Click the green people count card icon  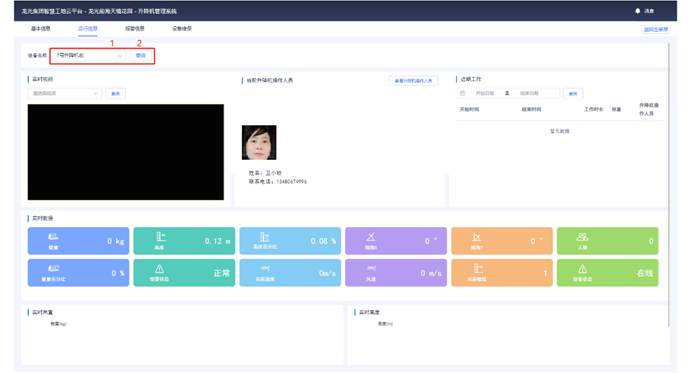pos(582,237)
